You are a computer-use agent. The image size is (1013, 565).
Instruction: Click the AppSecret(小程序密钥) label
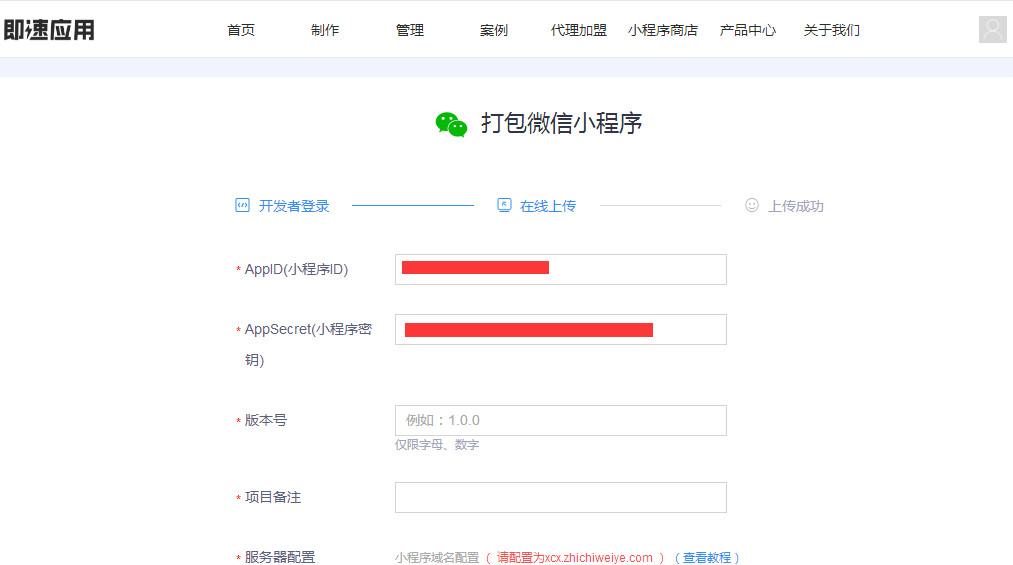pos(308,344)
